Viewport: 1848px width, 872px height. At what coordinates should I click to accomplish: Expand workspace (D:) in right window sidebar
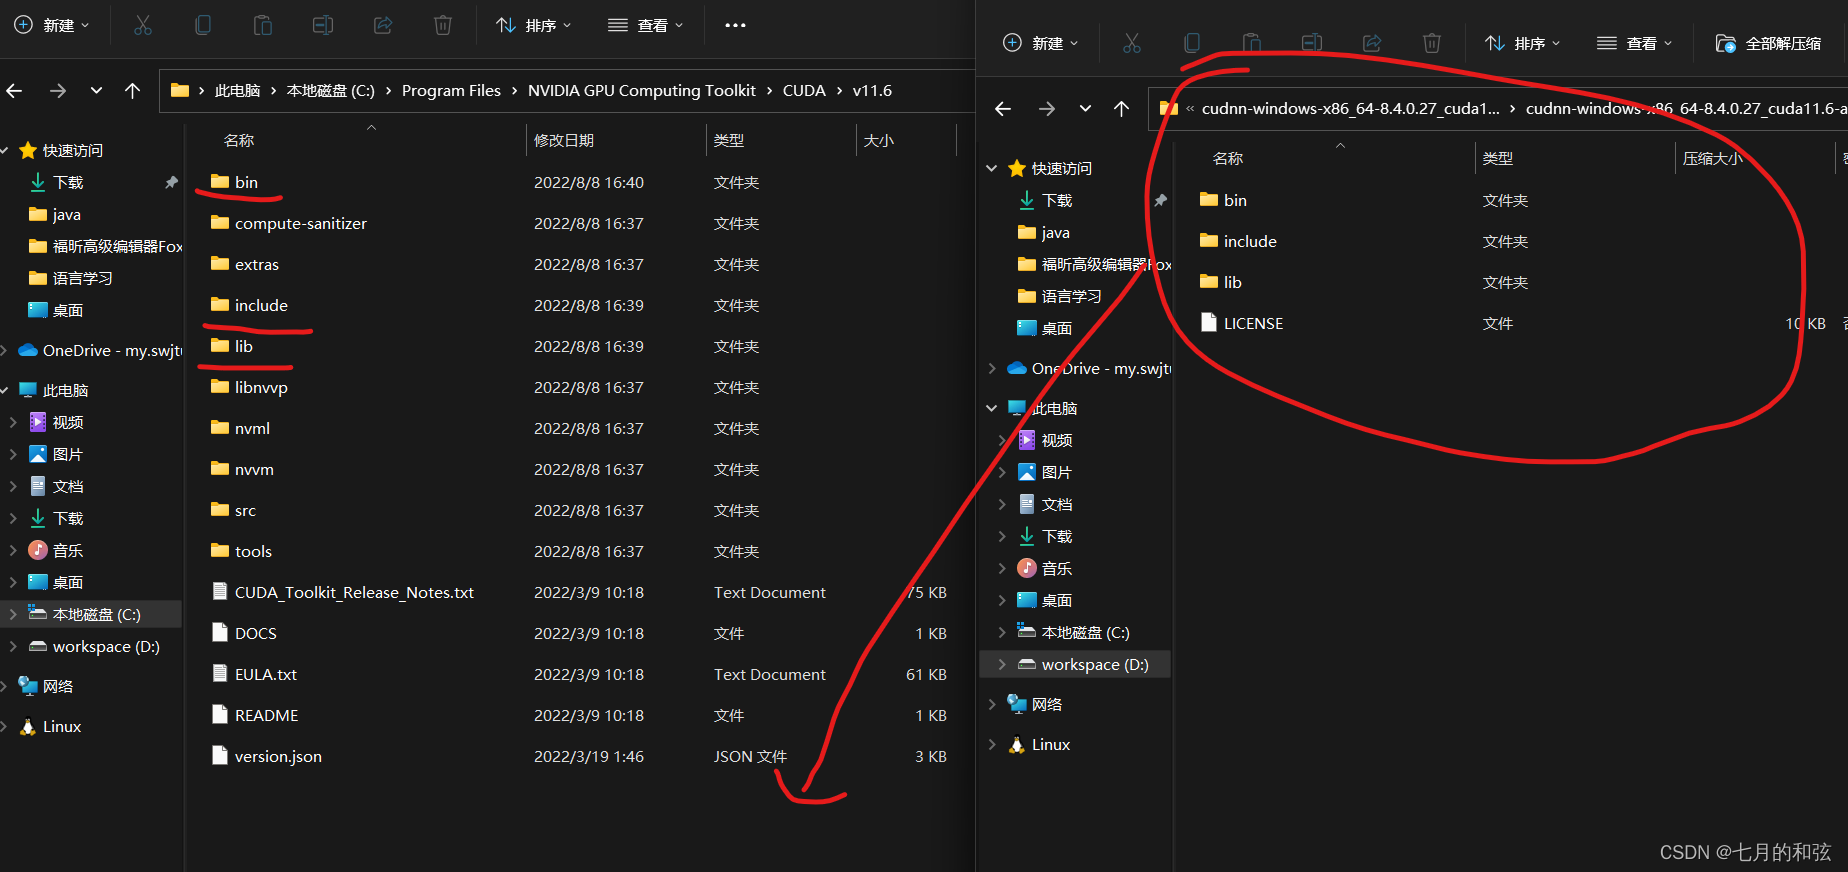1002,664
